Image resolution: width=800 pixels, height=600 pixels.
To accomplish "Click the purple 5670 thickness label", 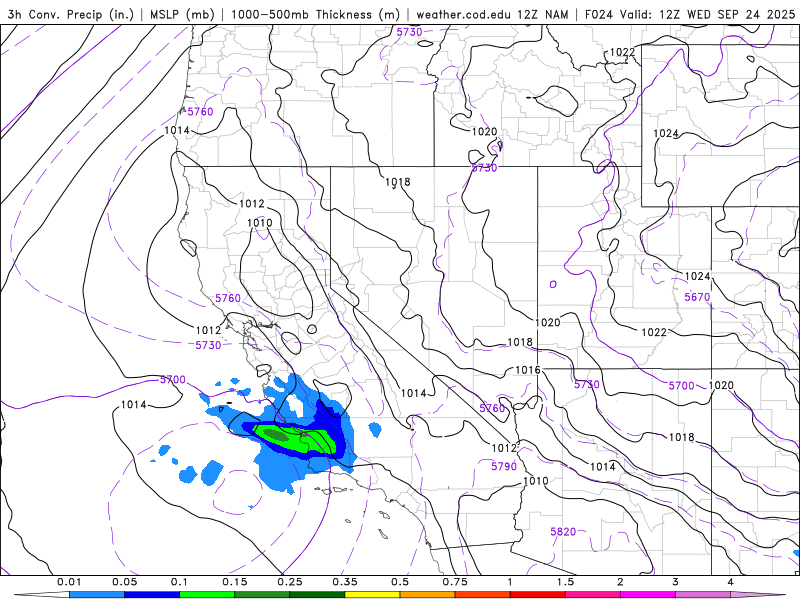I will 697,297.
